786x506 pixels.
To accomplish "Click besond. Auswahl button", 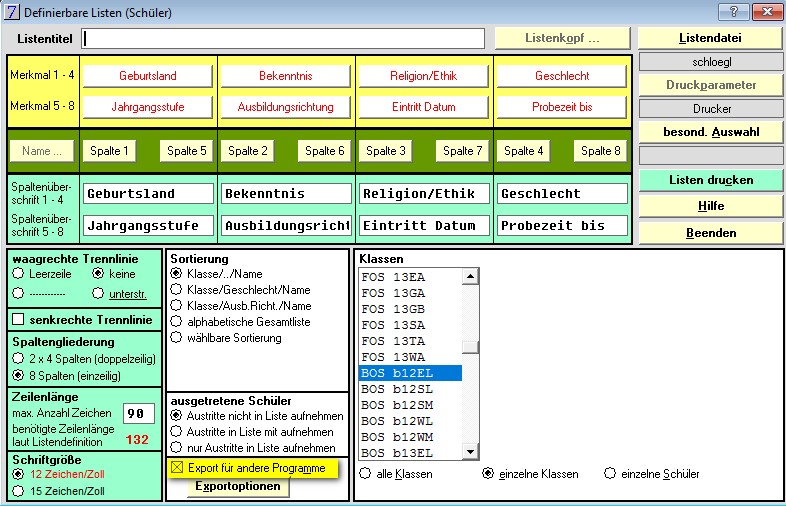I will pos(710,132).
